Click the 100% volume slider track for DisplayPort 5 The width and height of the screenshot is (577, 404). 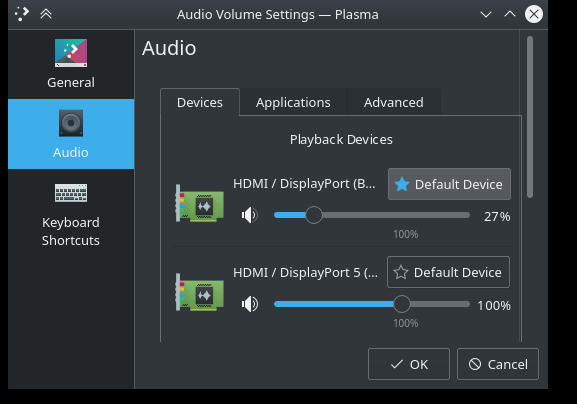(x=372, y=304)
